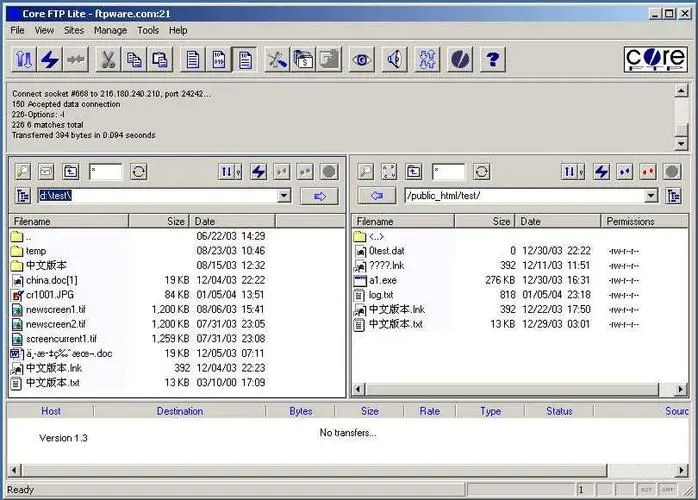Sort local list by Filename column header
This screenshot has width=698, height=500.
coord(69,221)
